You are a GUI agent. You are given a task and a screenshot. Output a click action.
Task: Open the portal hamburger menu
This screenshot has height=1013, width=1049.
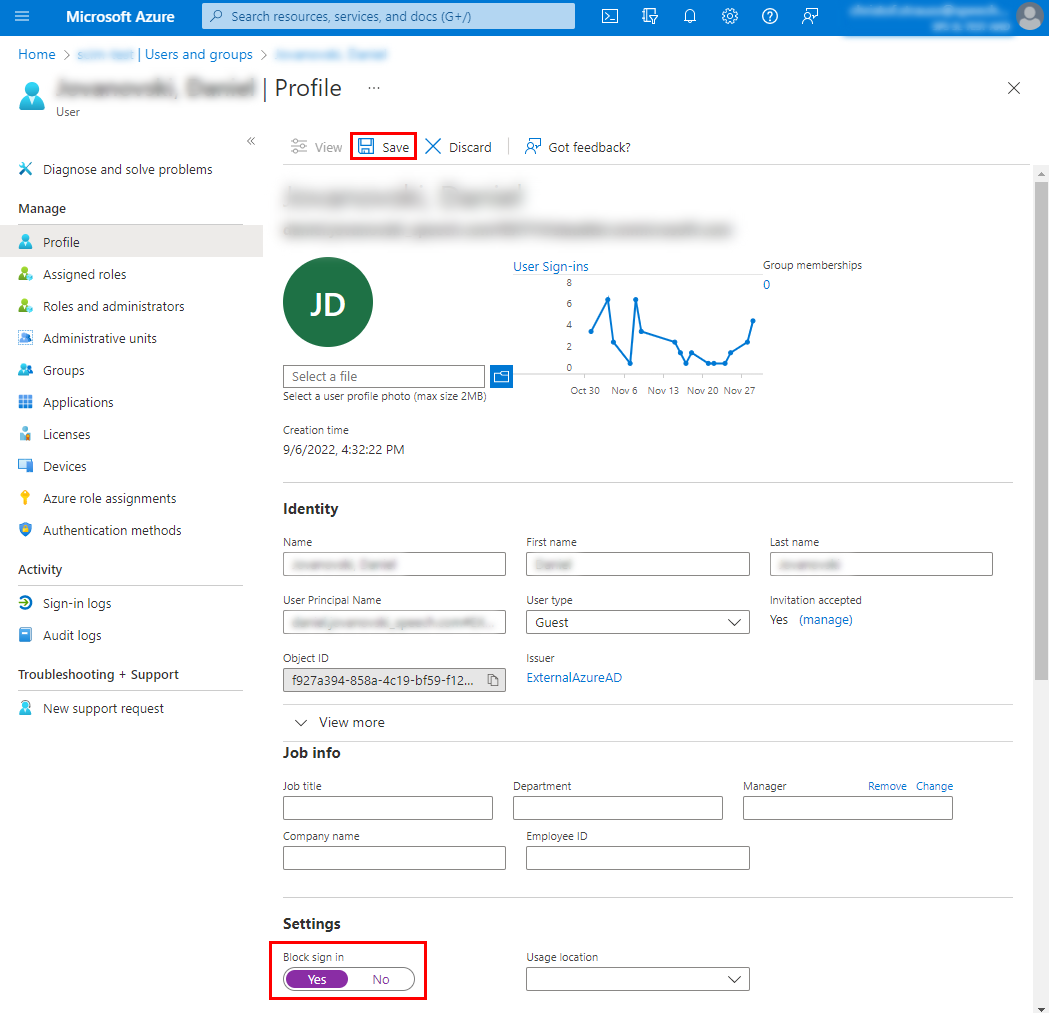coord(22,16)
